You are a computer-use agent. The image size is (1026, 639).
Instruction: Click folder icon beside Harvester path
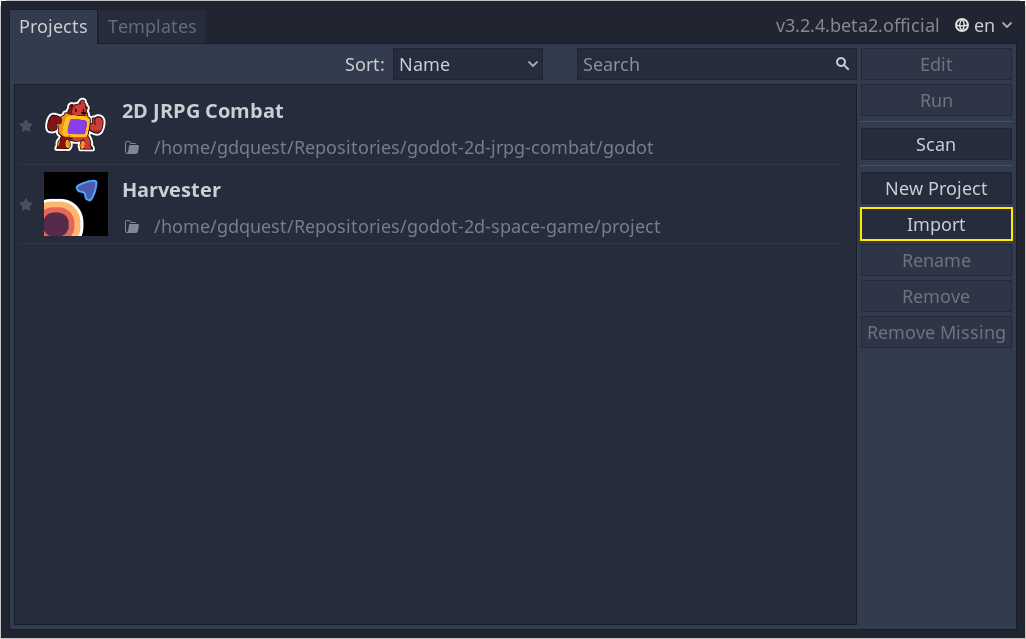pyautogui.click(x=132, y=227)
